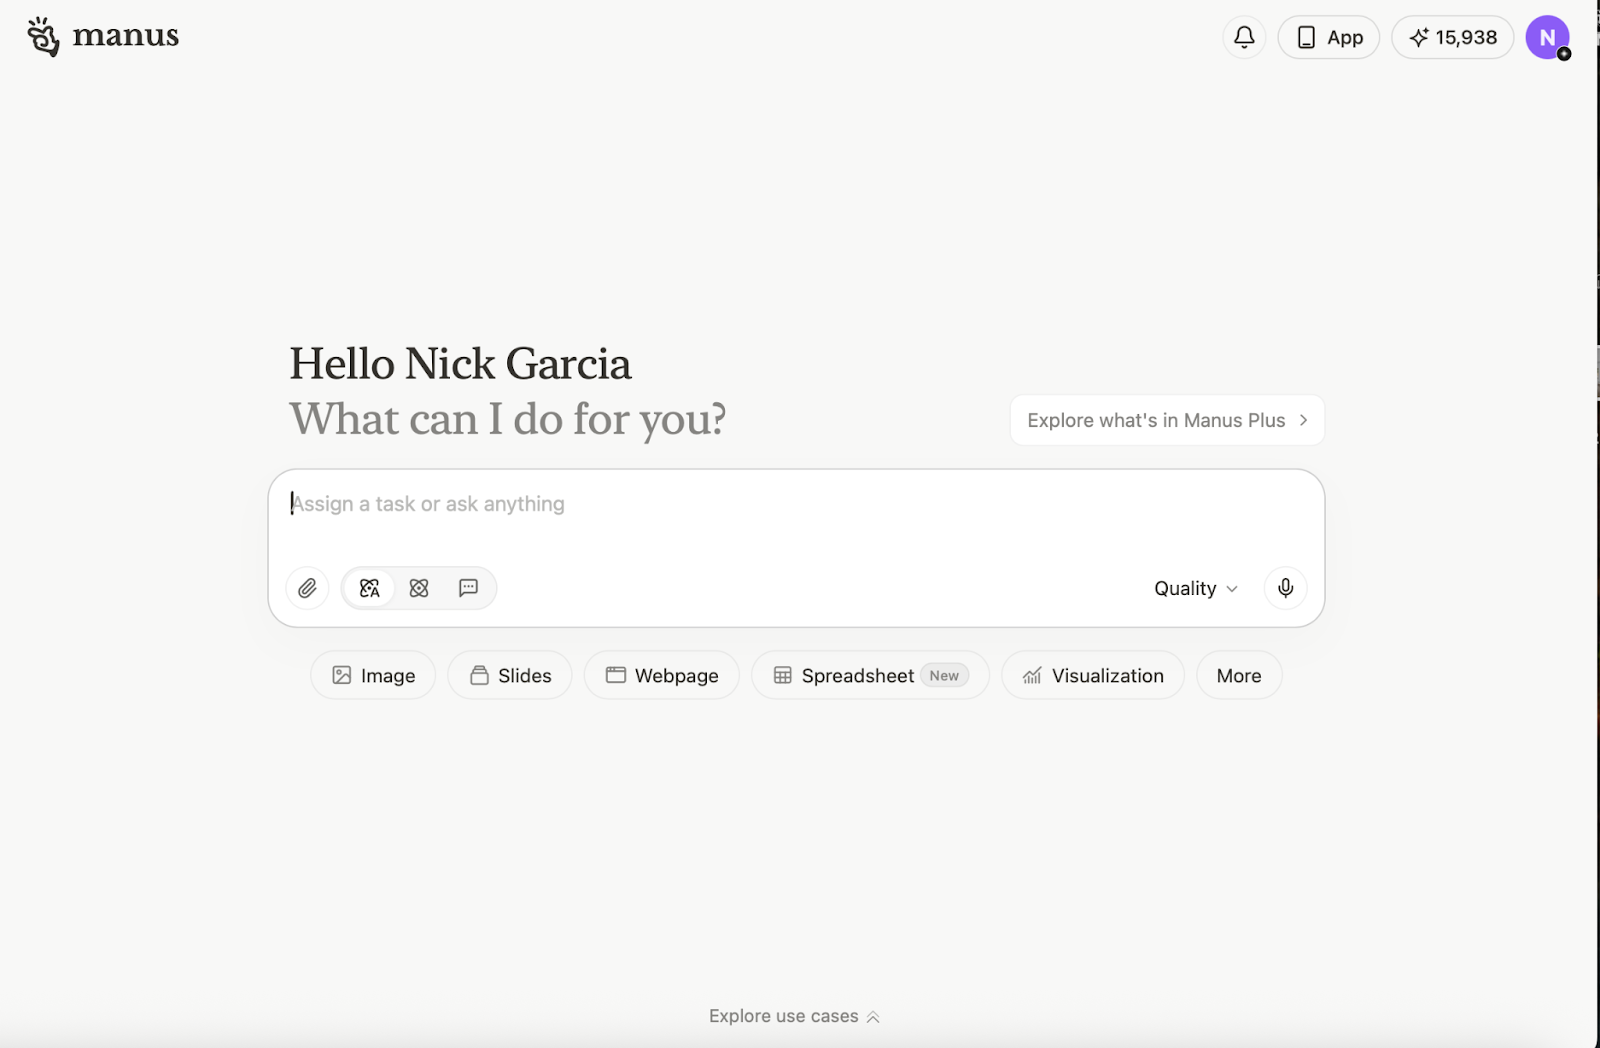Choose the Slides task chip
The height and width of the screenshot is (1048, 1600).
pos(510,675)
